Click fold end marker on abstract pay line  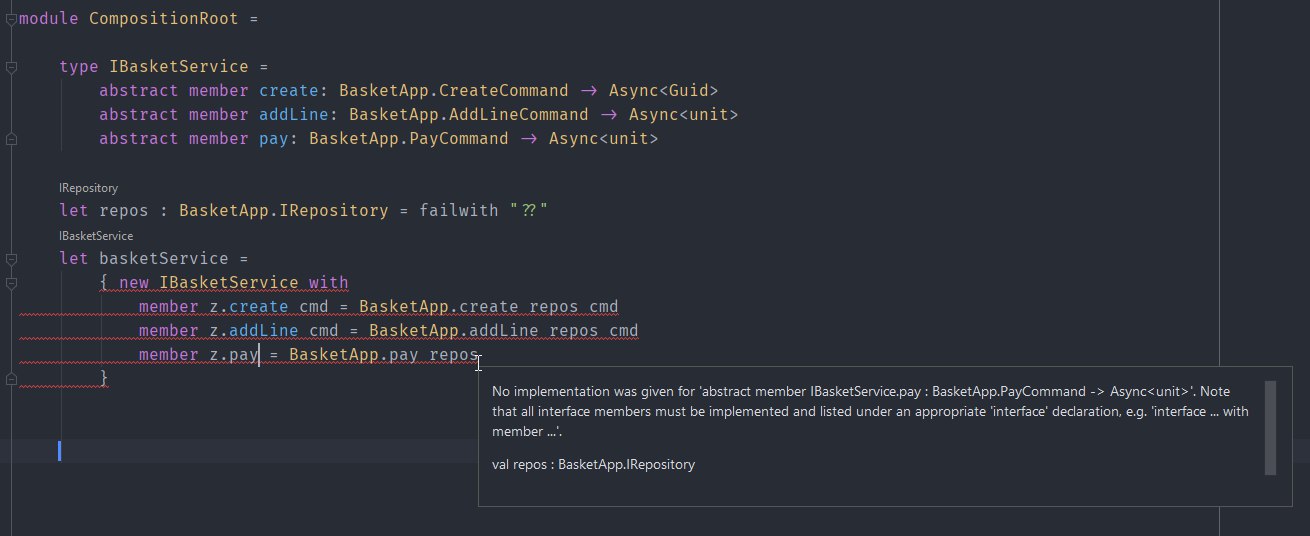click(10, 139)
